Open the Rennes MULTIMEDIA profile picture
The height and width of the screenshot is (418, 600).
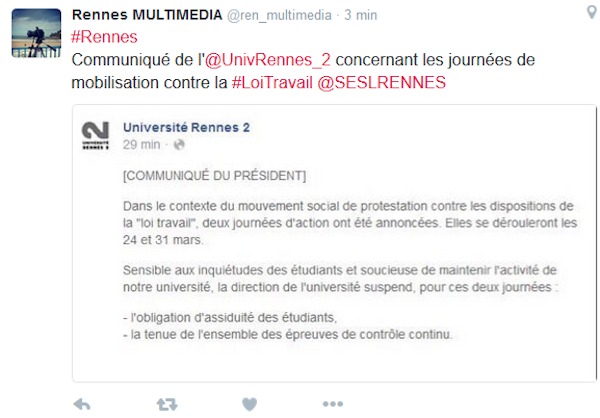[x=36, y=33]
